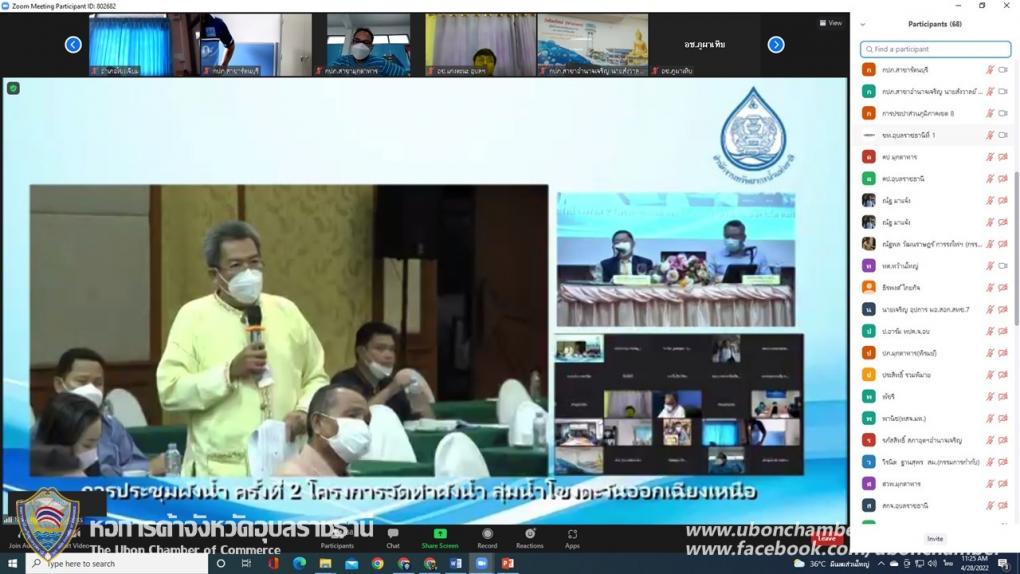Start recording with the Record button

pos(487,538)
